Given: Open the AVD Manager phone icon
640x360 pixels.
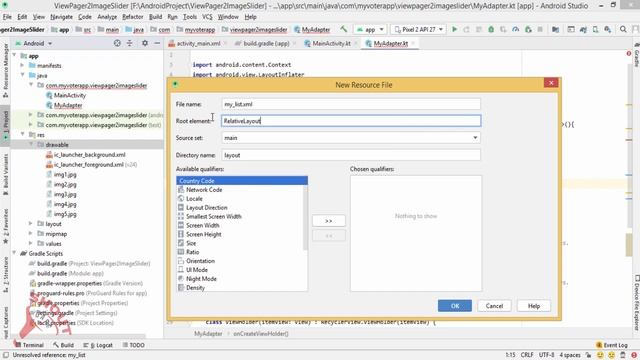Looking at the screenshot, I should 596,29.
